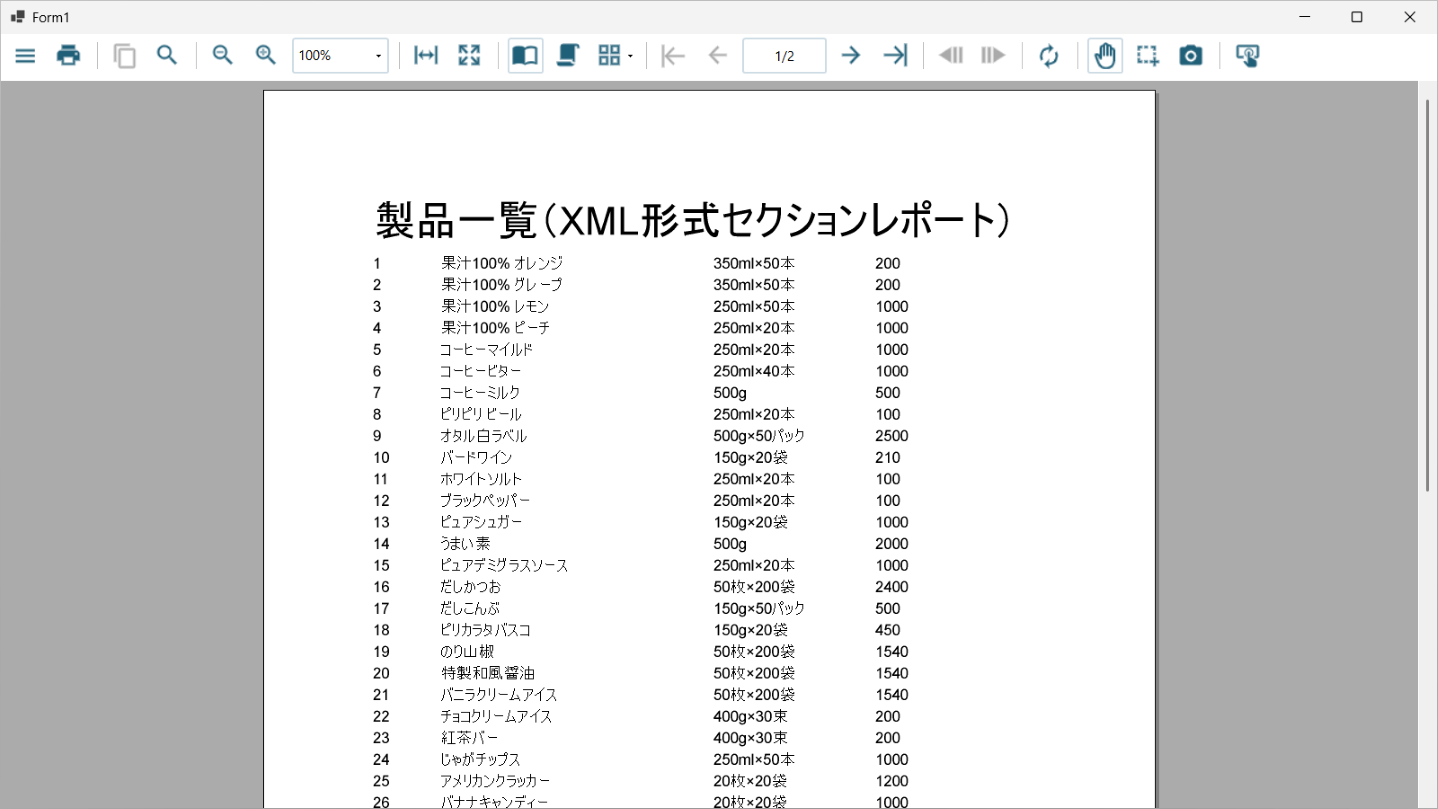Click product name うまい素
The height and width of the screenshot is (809, 1438).
point(465,544)
